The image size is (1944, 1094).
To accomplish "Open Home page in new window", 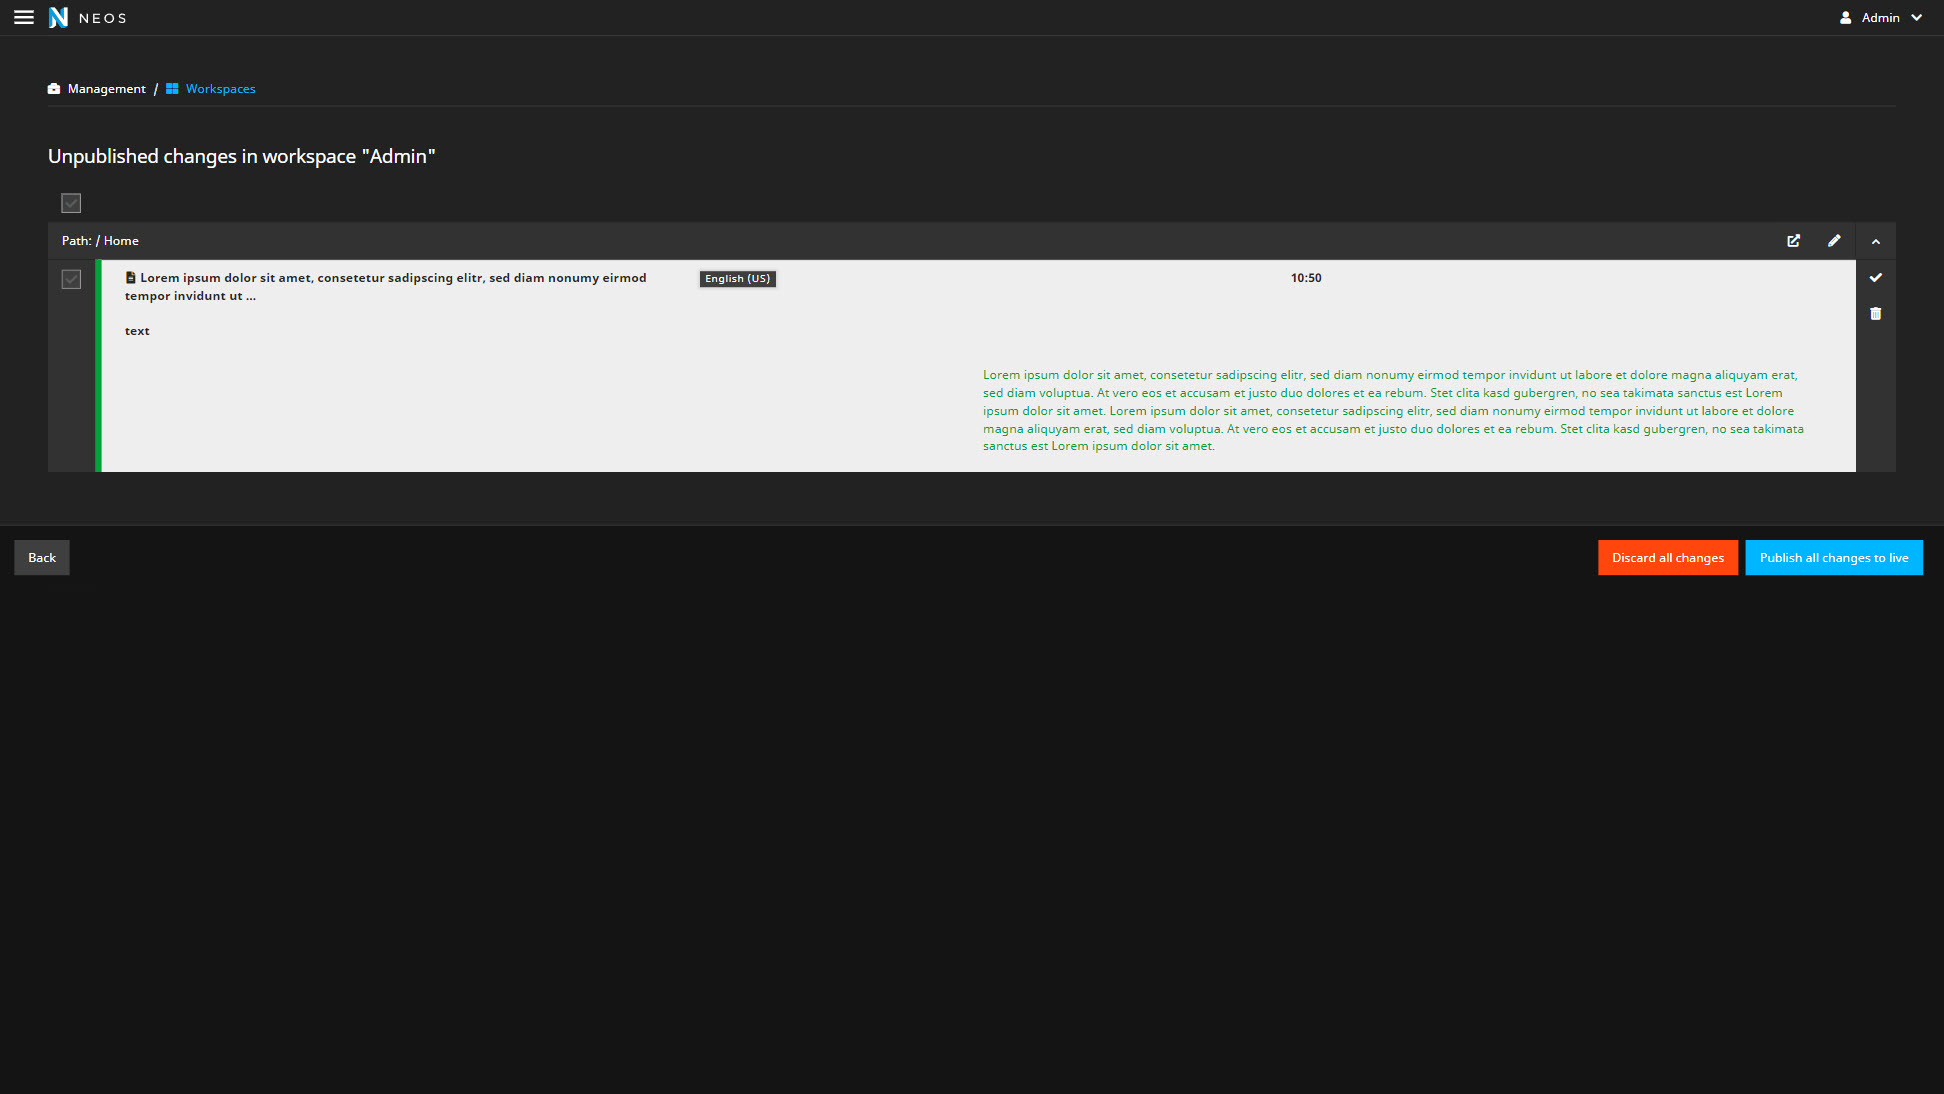I will [x=1793, y=241].
